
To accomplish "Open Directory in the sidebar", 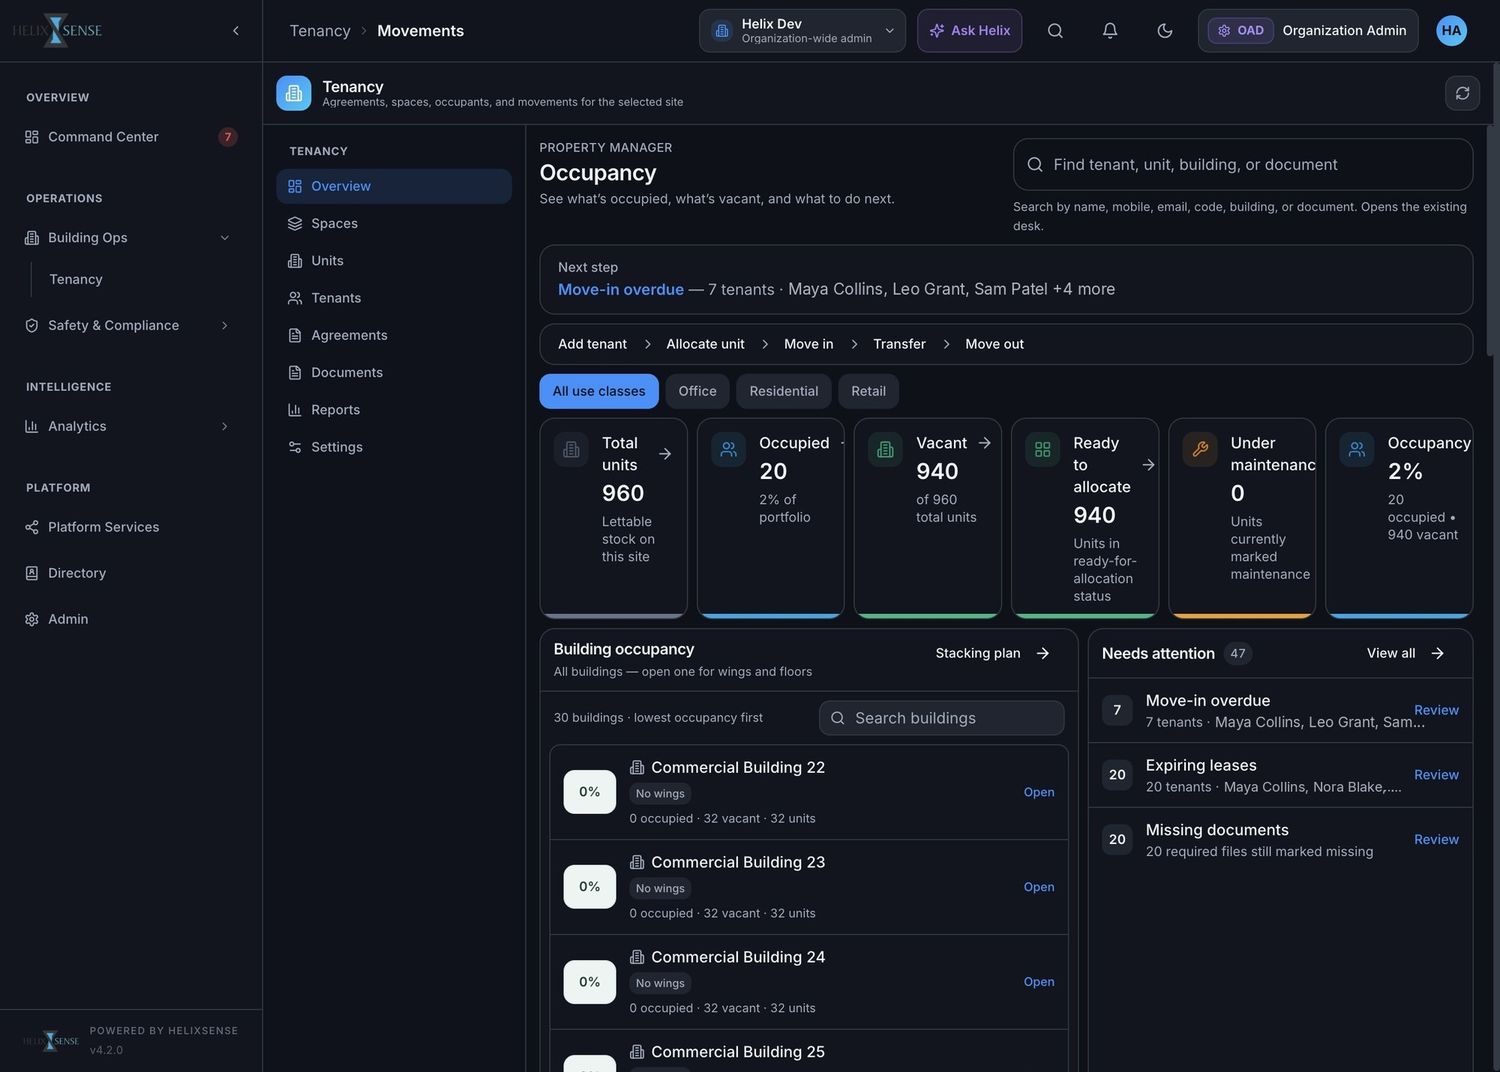I will (x=131, y=573).
